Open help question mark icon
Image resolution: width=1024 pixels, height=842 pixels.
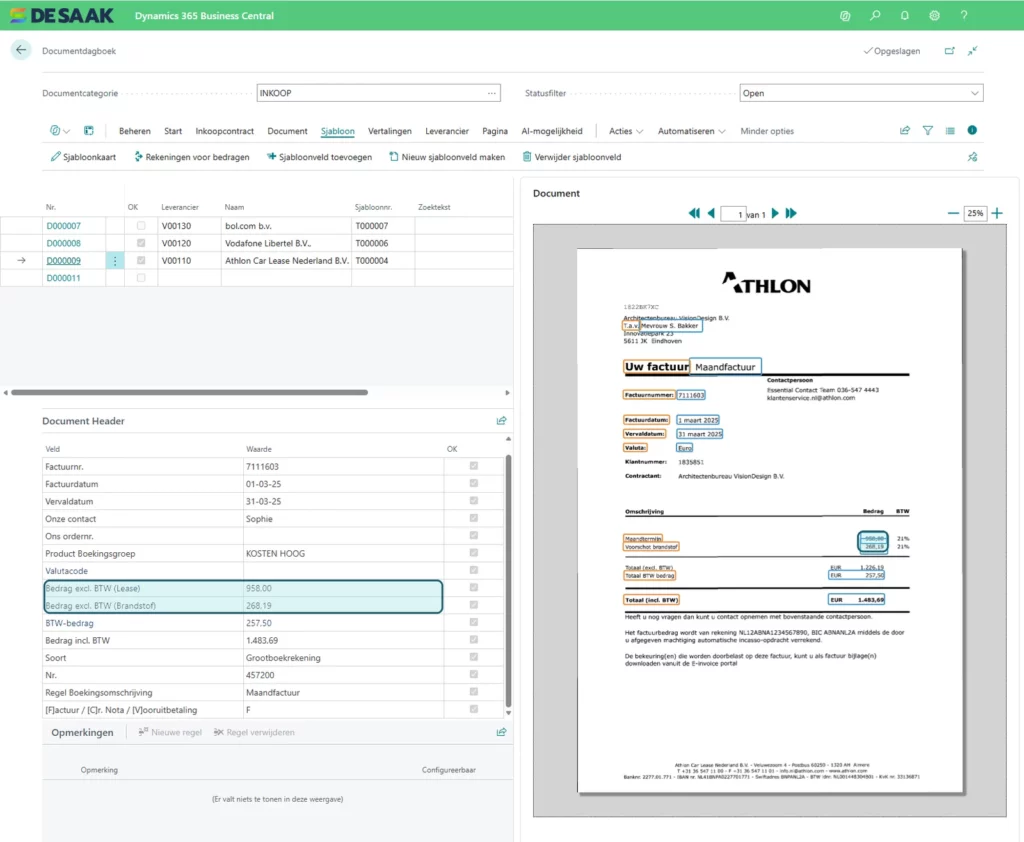click(x=964, y=16)
